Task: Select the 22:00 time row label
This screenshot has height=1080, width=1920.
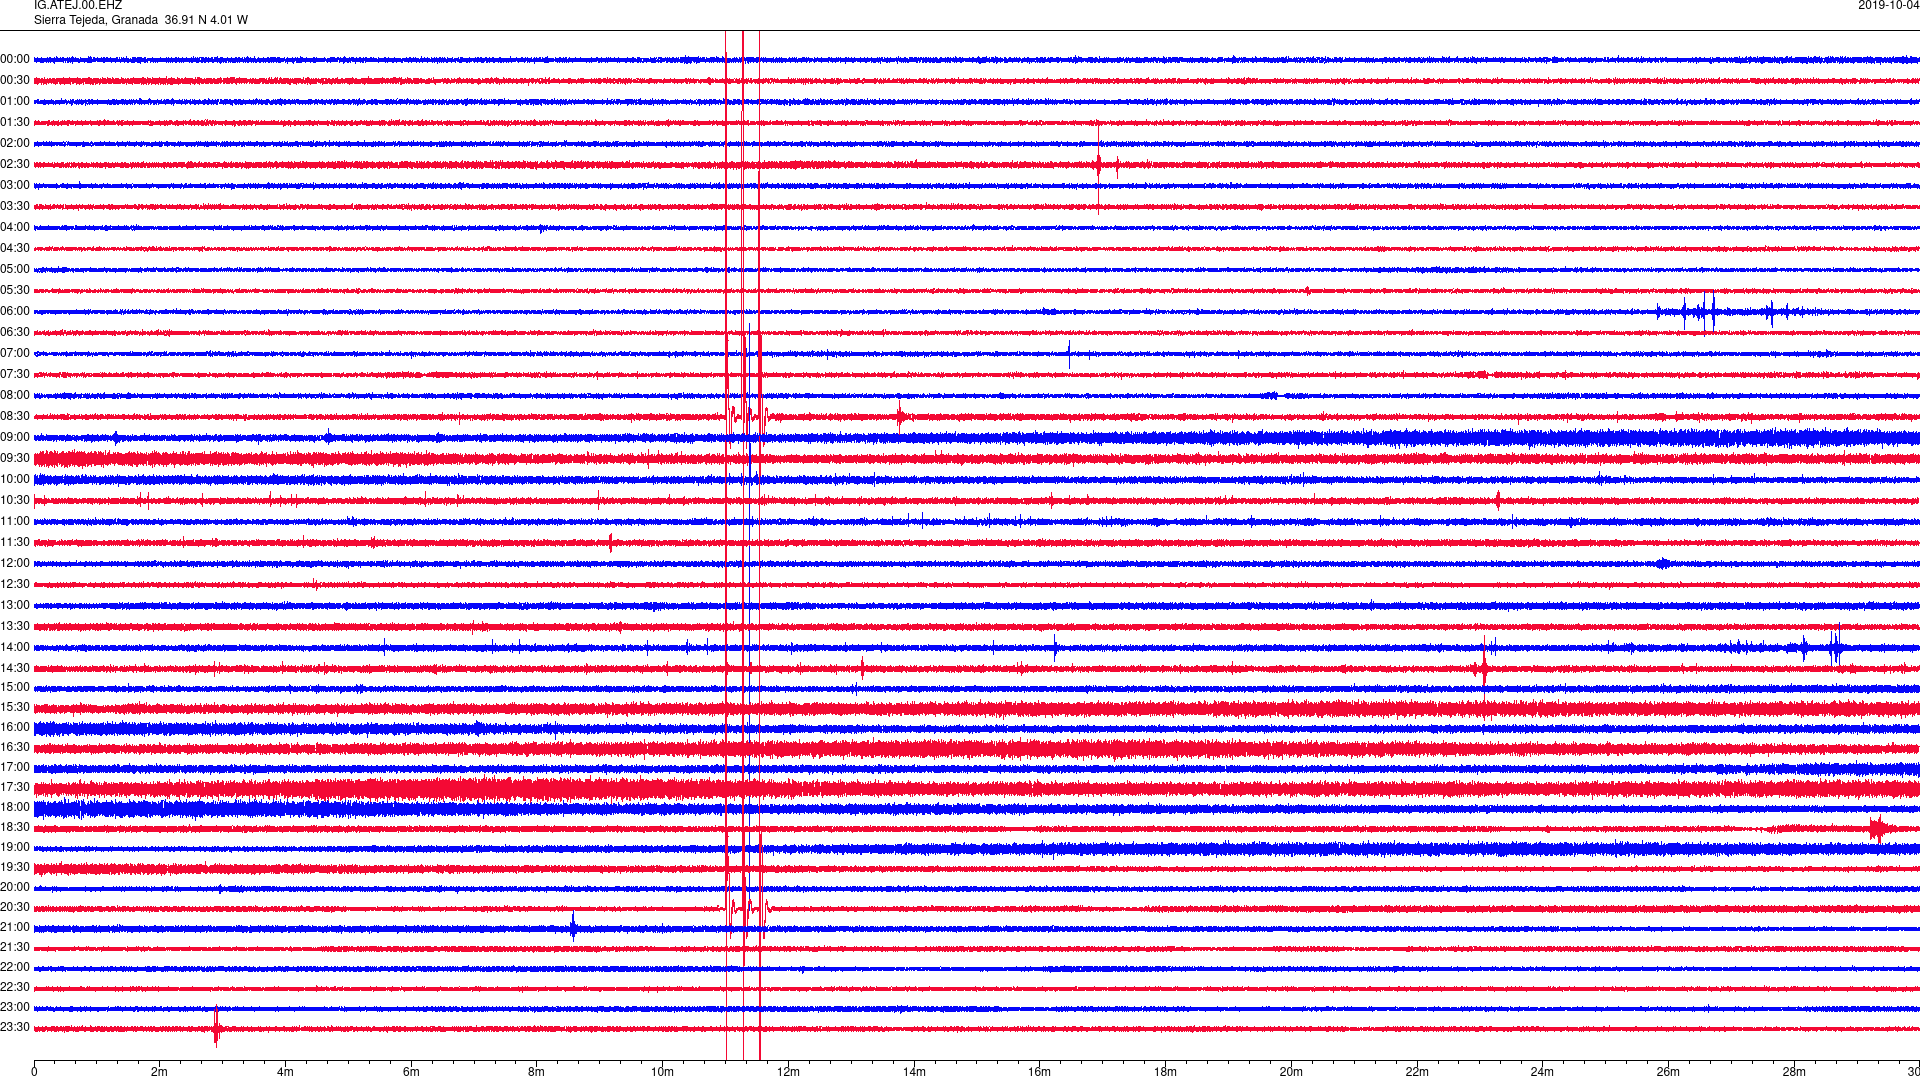Action: coord(15,967)
